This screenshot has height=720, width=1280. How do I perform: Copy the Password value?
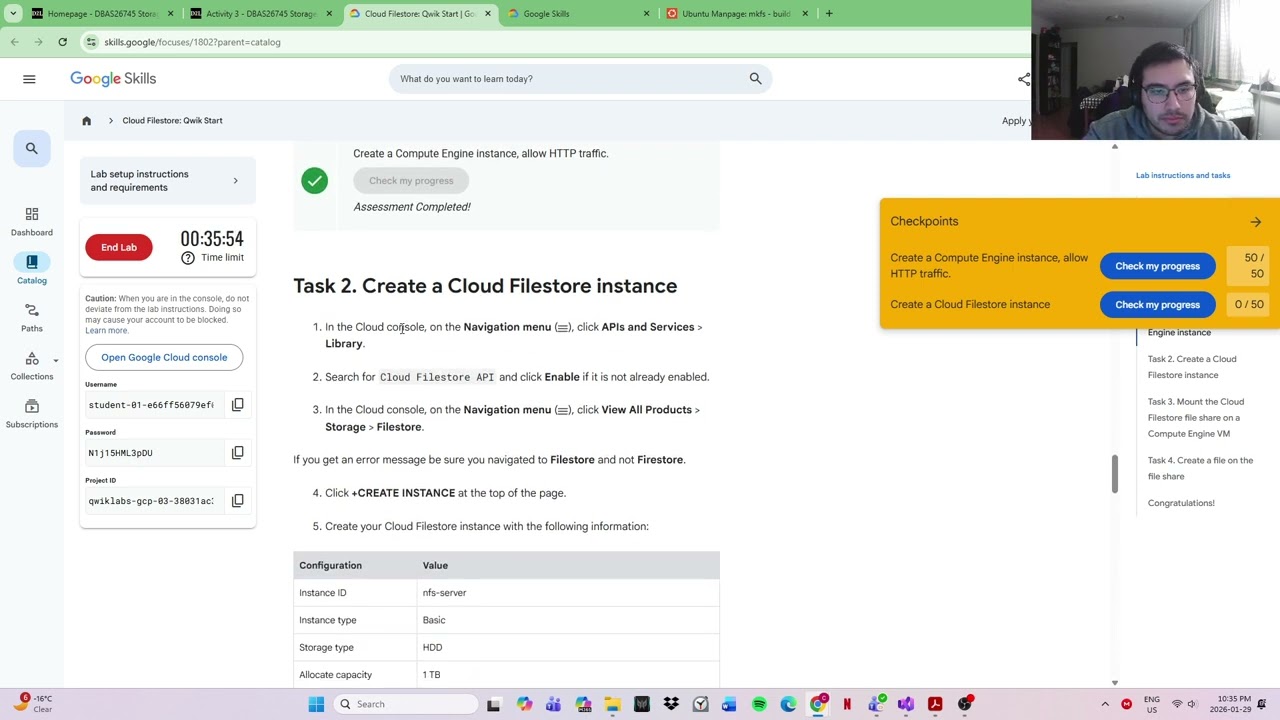click(238, 453)
